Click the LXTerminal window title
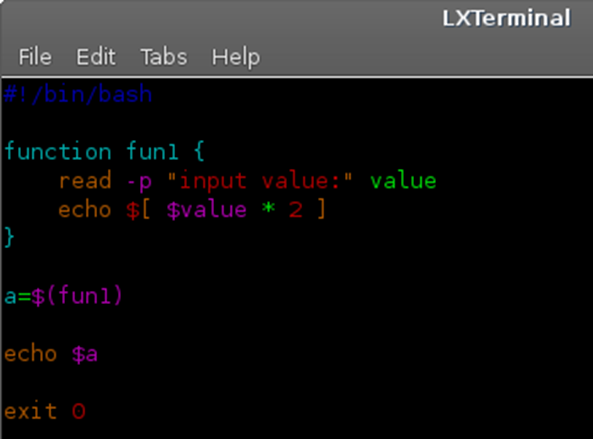This screenshot has height=439, width=593. 506,18
